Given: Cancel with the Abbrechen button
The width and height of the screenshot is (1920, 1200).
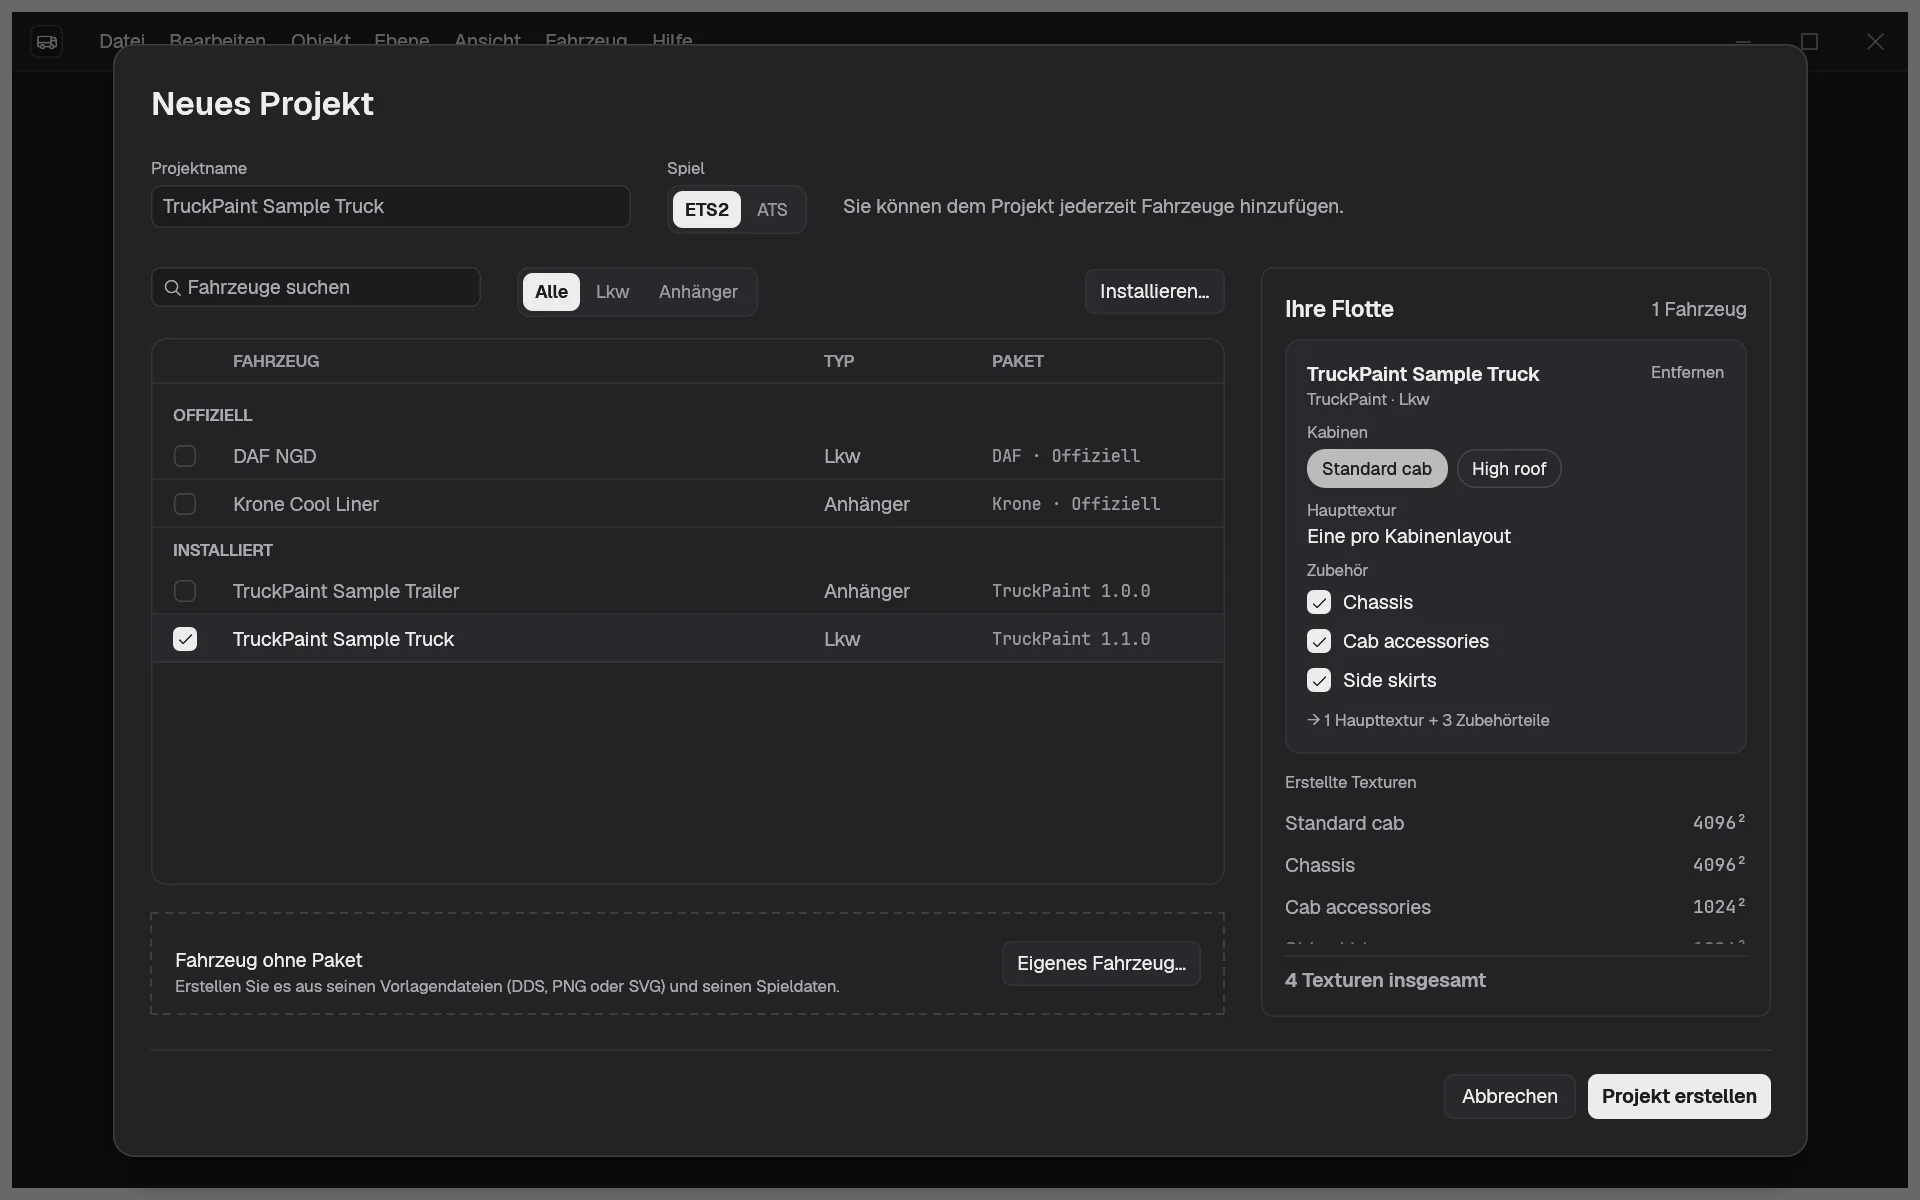Looking at the screenshot, I should [x=1509, y=1096].
